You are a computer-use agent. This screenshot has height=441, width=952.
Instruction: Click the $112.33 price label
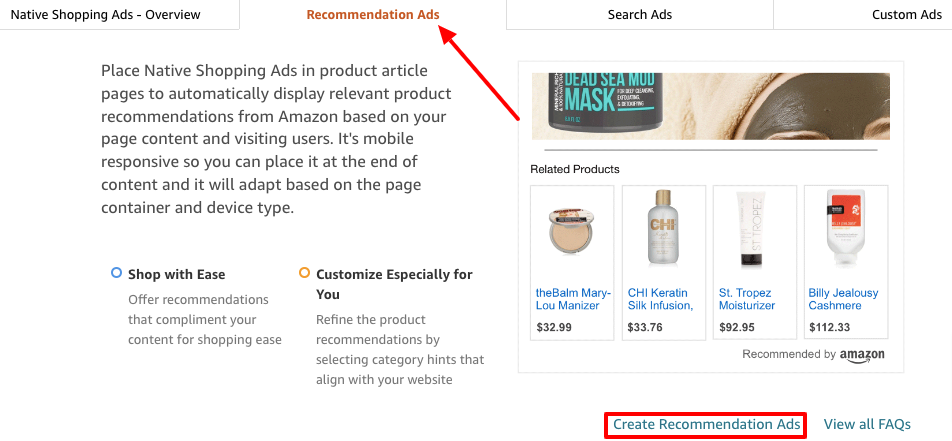point(829,327)
